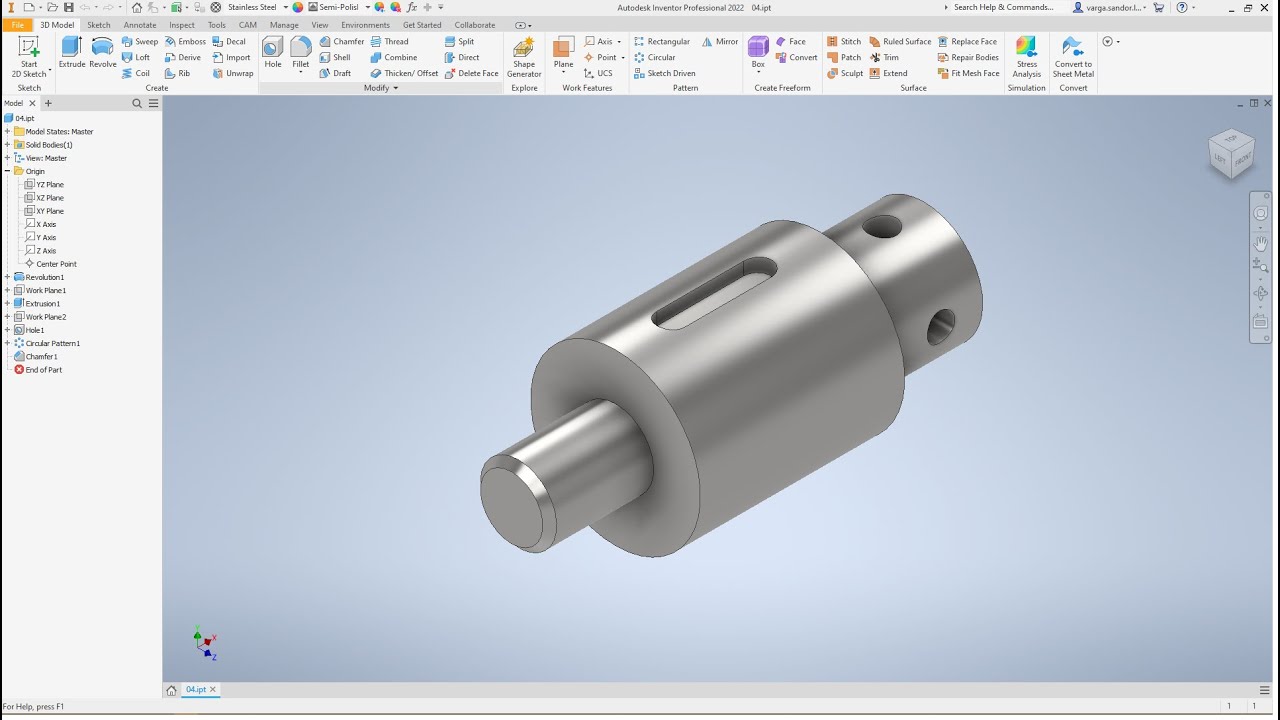Click the Search Help & Commands field
Image resolution: width=1280 pixels, height=720 pixels.
pos(1003,7)
